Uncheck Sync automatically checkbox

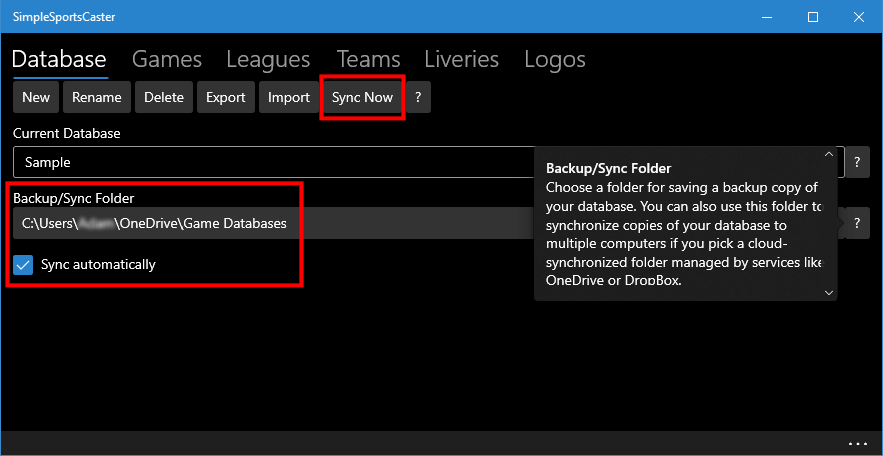tap(24, 264)
